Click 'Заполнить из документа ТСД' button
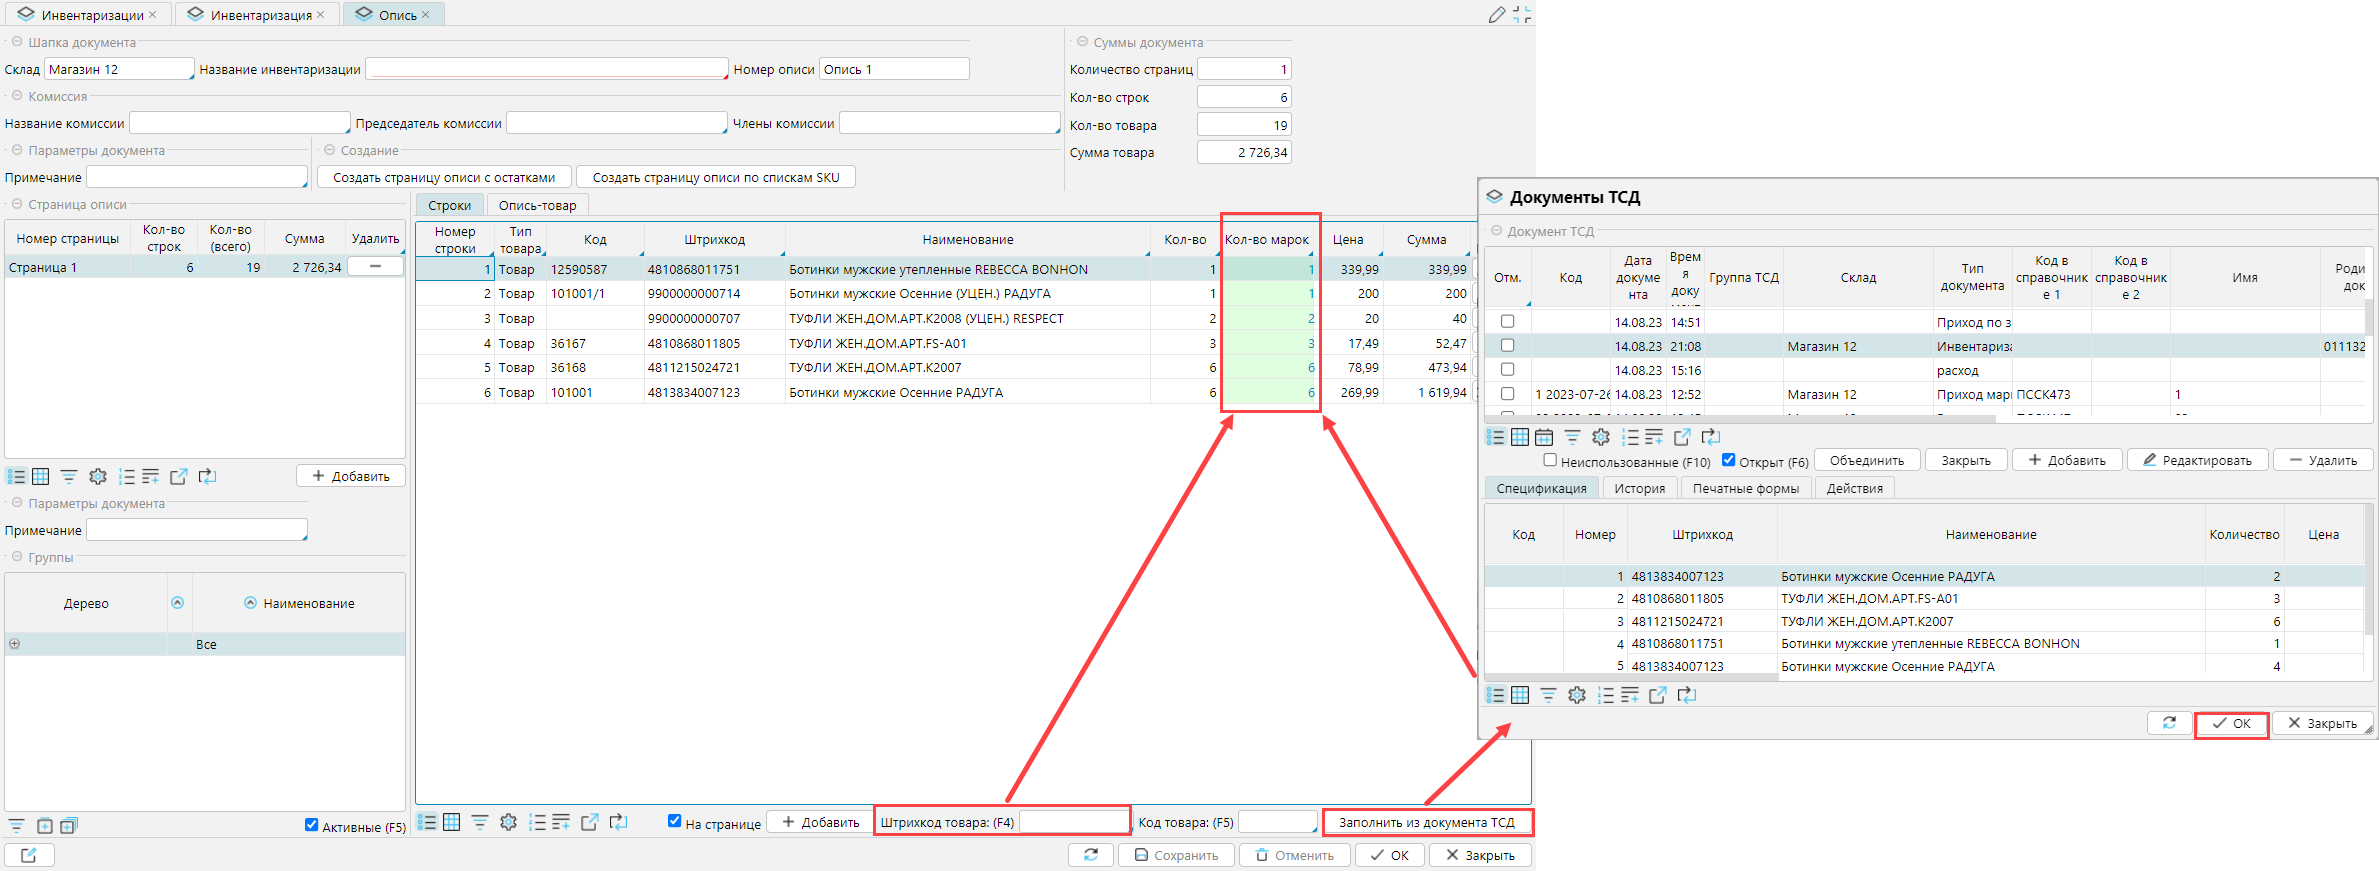The image size is (2379, 871). (1426, 822)
